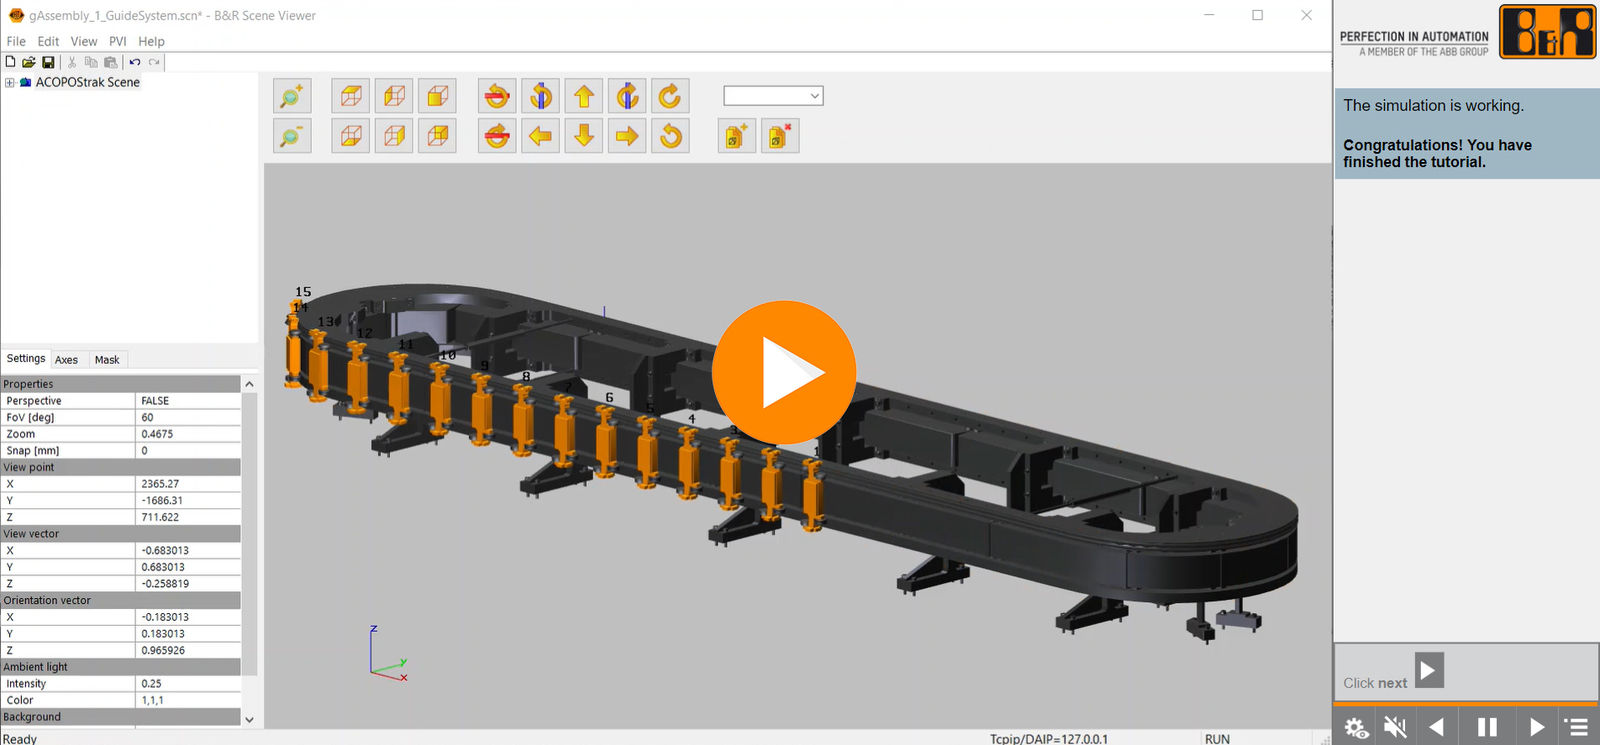Viewport: 1600px width, 745px height.
Task: Rotate the view counterclockwise
Action: pos(671,135)
